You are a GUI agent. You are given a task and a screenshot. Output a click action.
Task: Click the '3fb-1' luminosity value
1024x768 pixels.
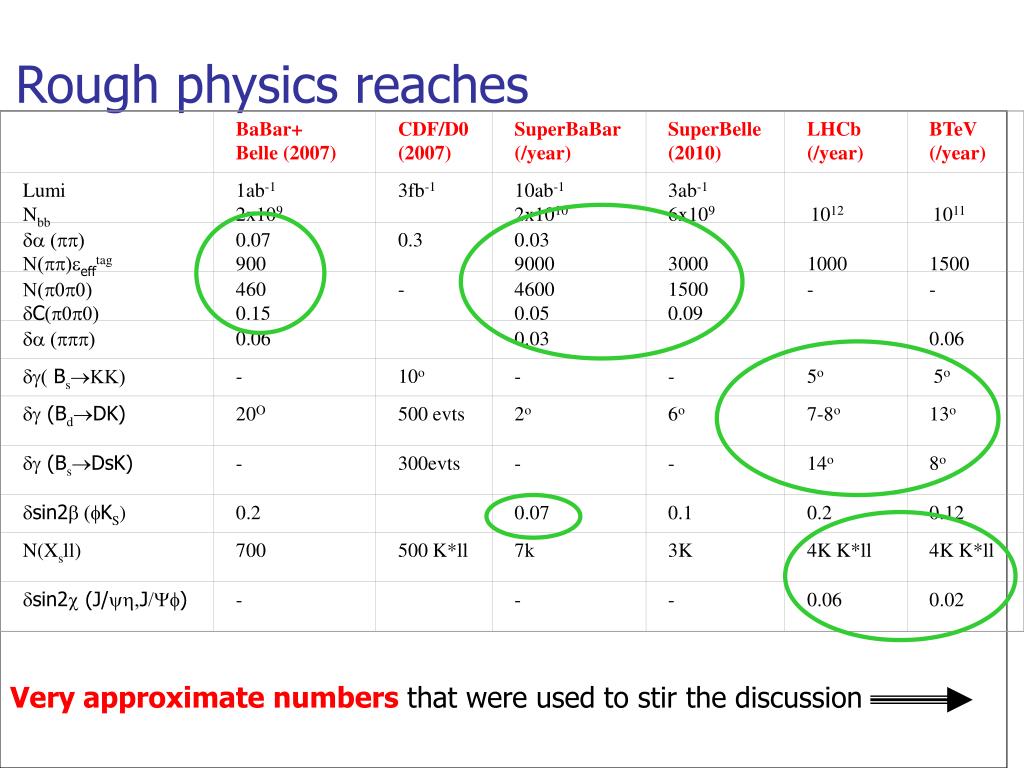416,190
